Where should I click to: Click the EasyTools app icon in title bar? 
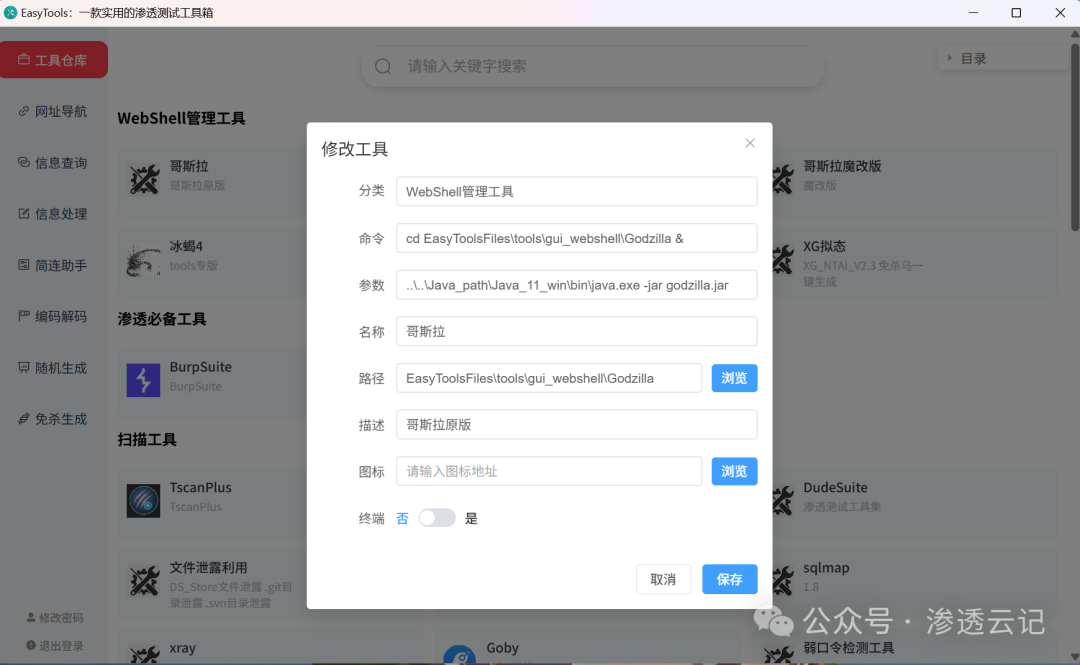[10, 12]
